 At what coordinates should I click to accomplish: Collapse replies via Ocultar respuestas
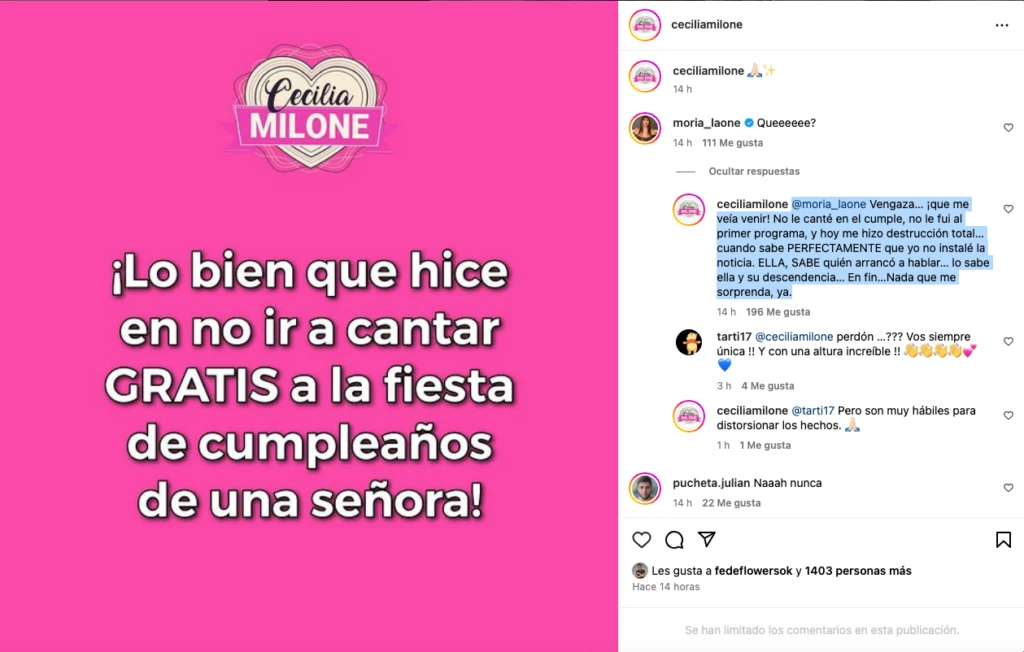[754, 171]
